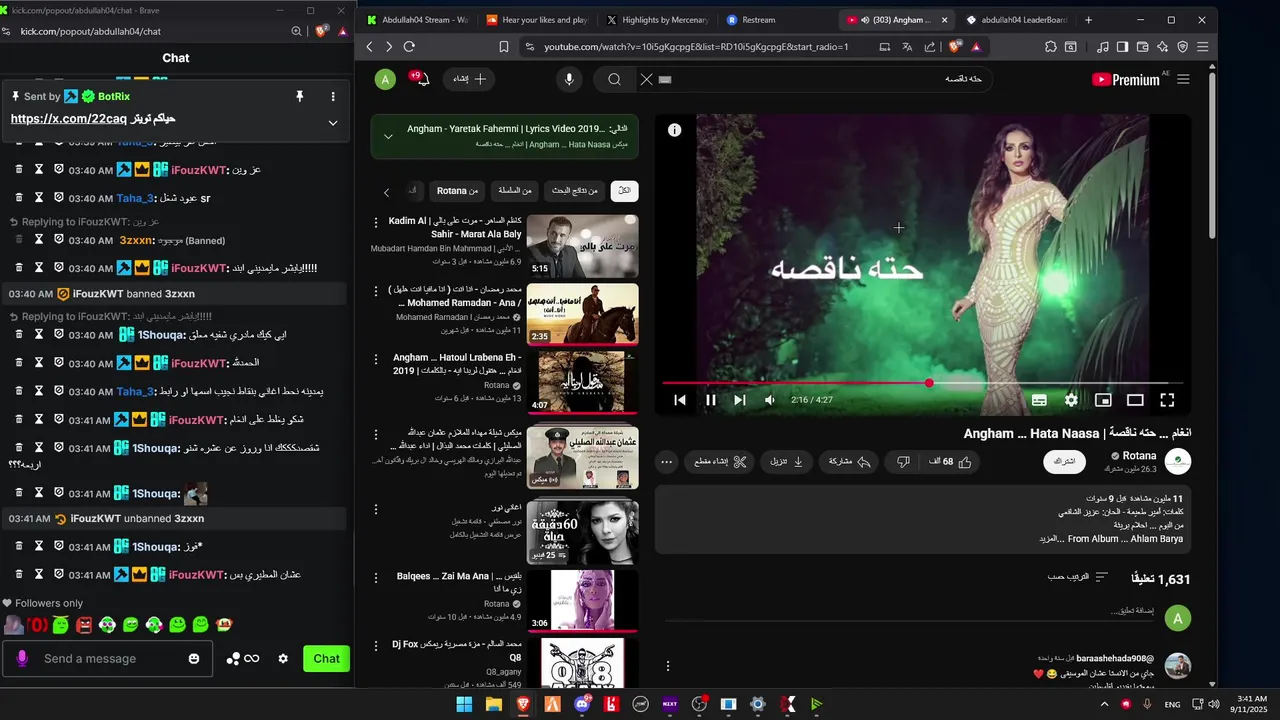Timeout Taha_3 on 03:40 AM sr message
Image resolution: width=1280 pixels, height=720 pixels.
coord(39,198)
